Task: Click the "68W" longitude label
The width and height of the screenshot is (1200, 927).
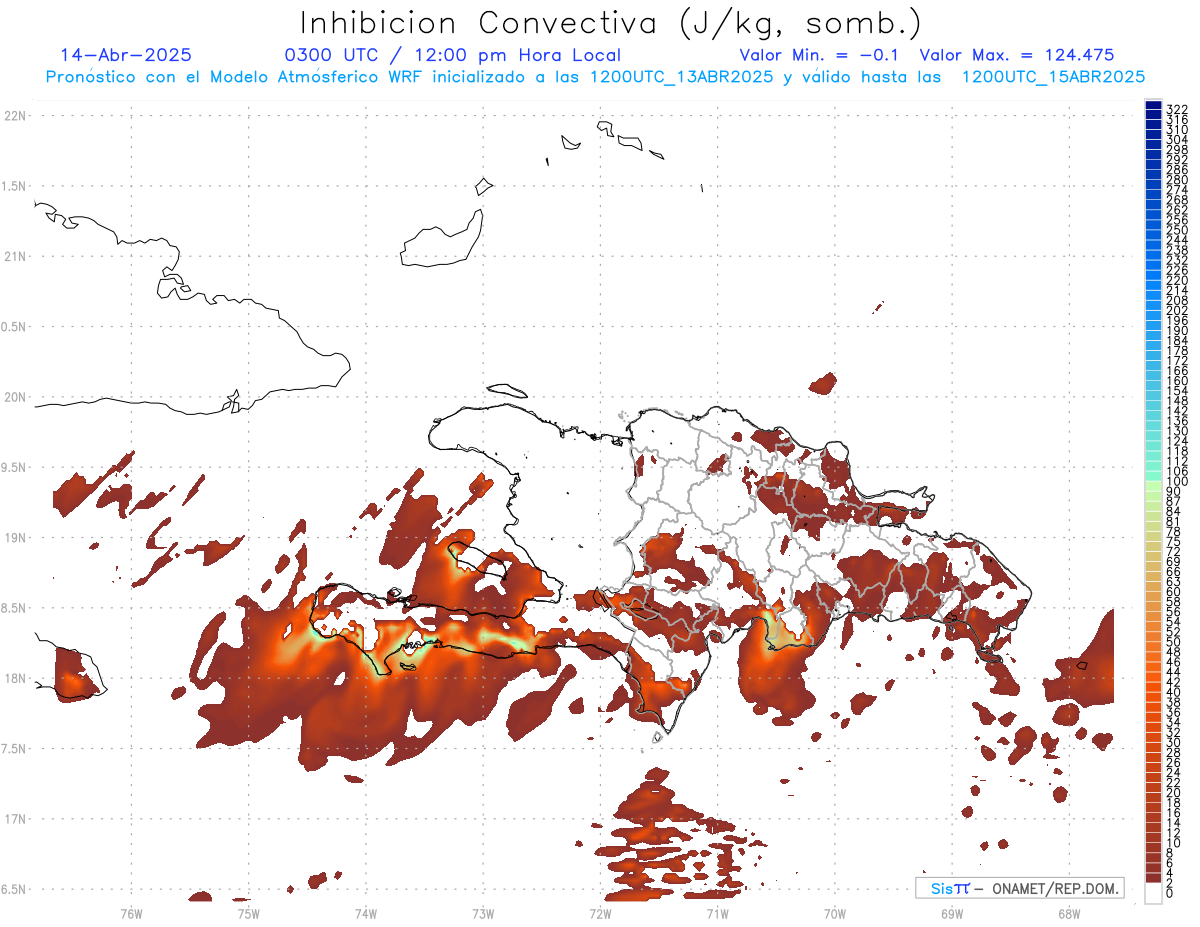Action: point(1069,913)
